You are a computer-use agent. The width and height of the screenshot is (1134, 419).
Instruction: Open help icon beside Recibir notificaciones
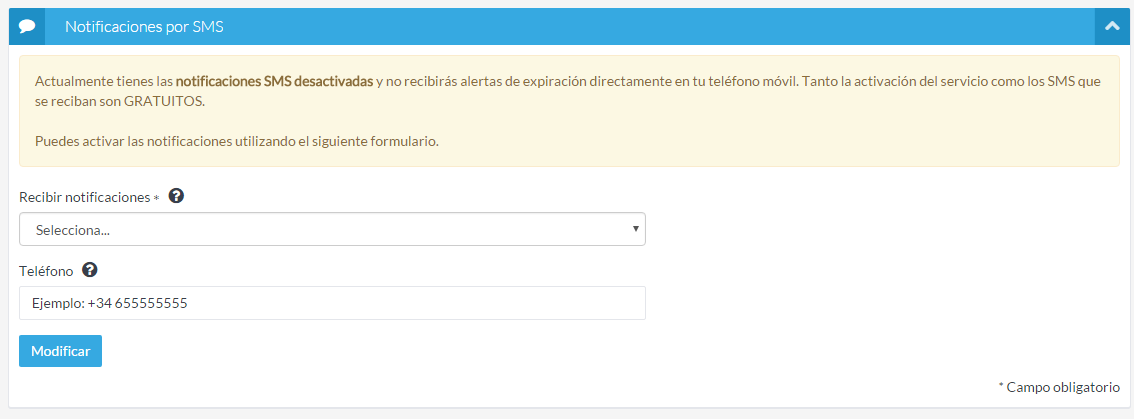pyautogui.click(x=177, y=197)
